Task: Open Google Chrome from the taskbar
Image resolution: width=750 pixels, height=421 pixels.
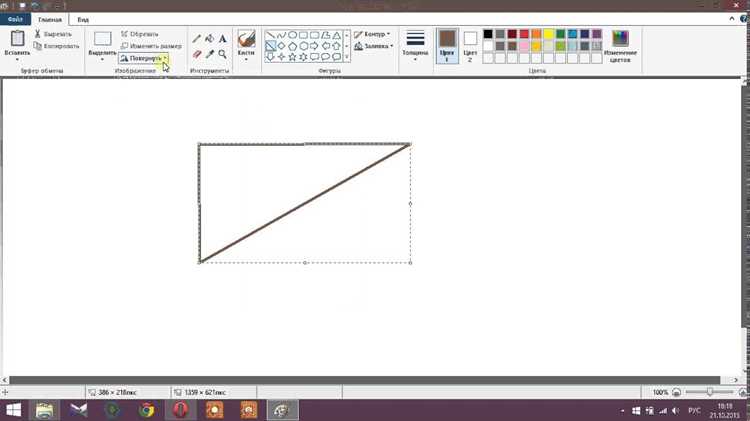Action: (146, 410)
